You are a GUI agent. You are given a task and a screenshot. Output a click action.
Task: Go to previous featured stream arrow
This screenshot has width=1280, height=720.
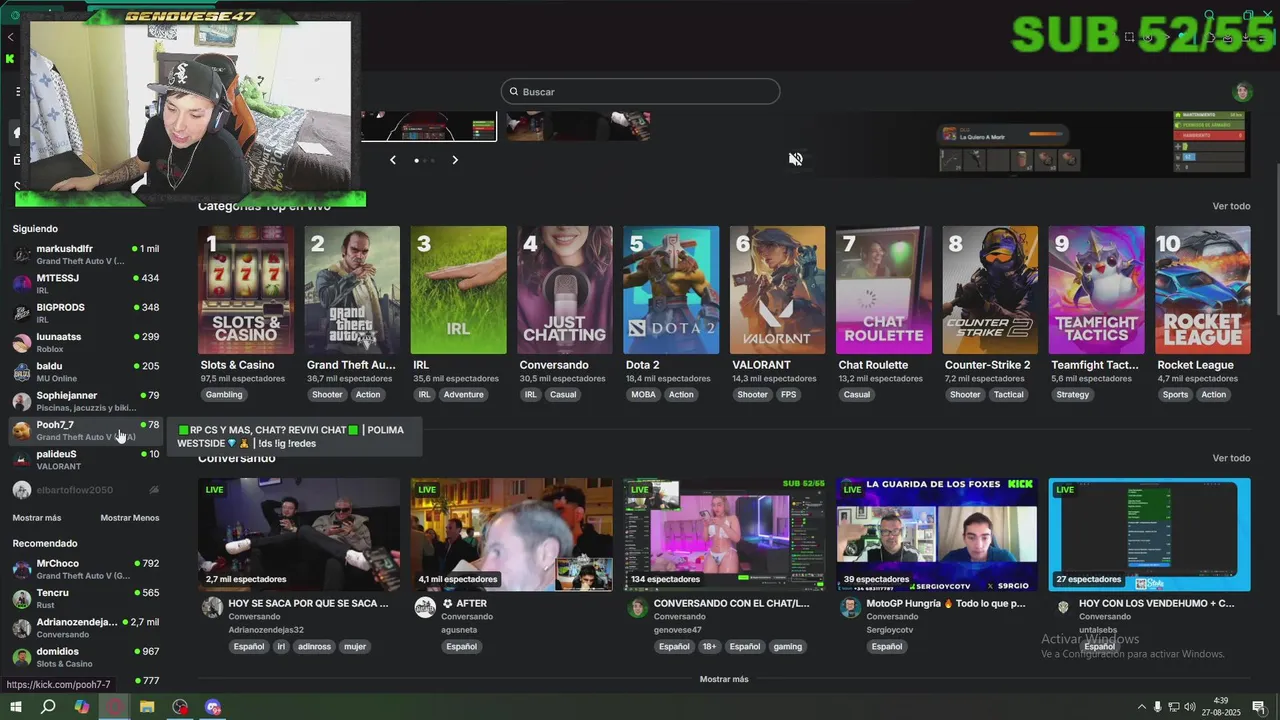pyautogui.click(x=393, y=160)
